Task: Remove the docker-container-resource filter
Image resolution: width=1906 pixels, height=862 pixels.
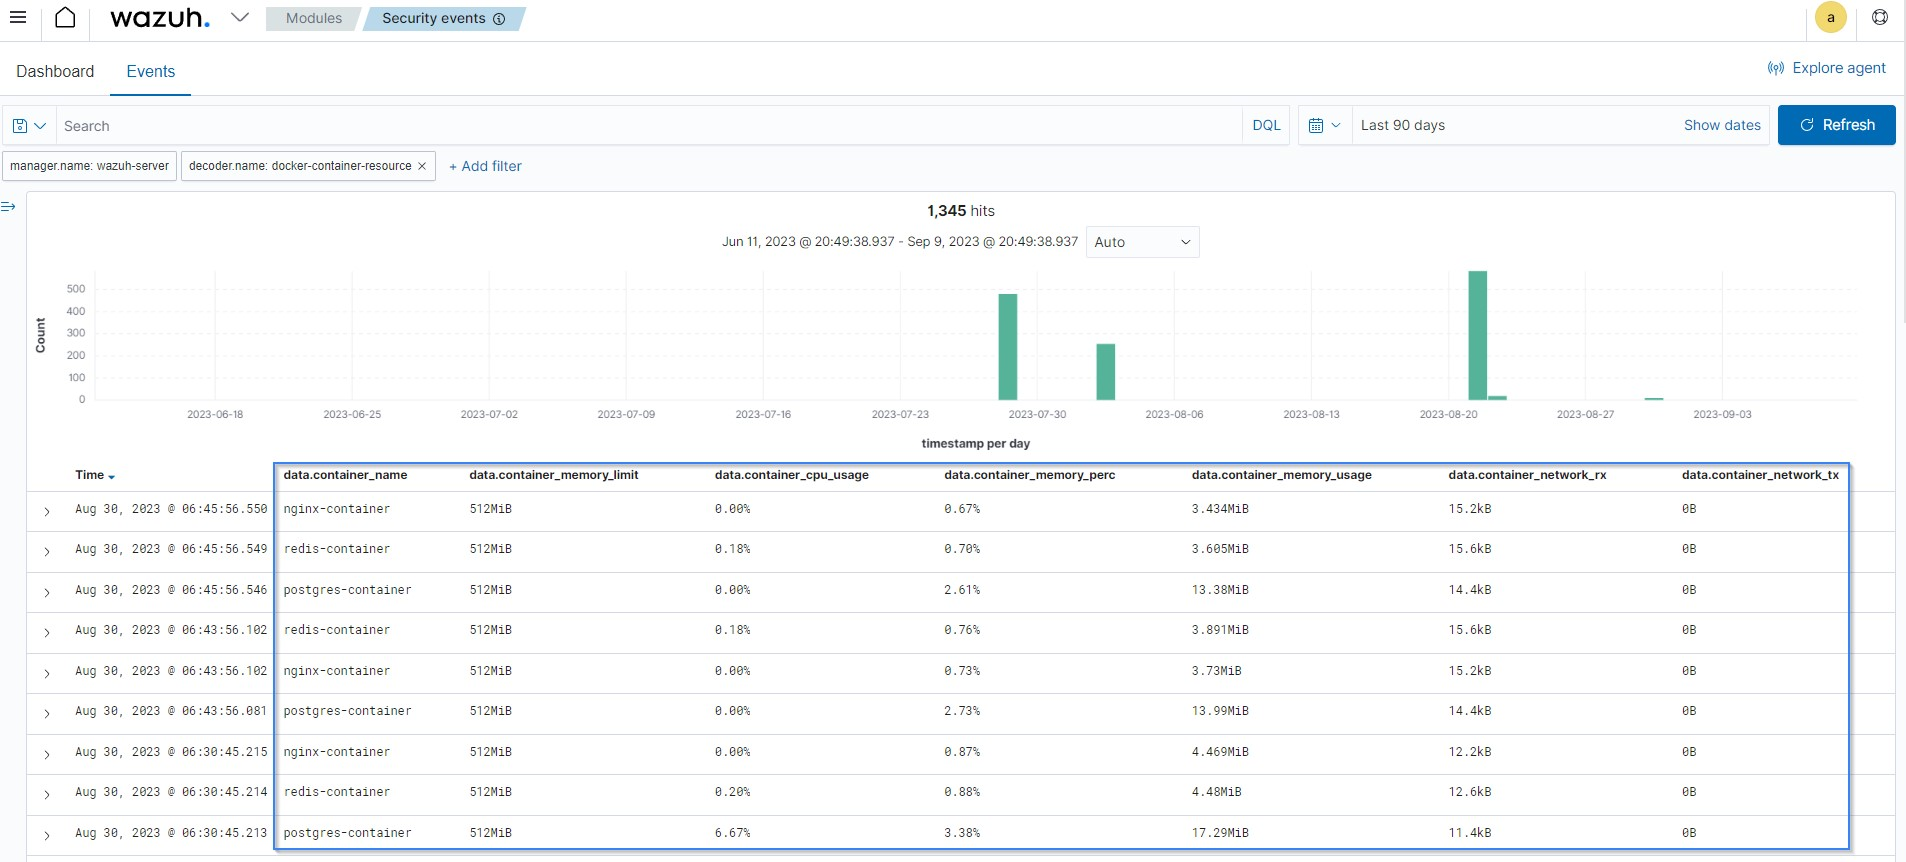Action: point(422,166)
